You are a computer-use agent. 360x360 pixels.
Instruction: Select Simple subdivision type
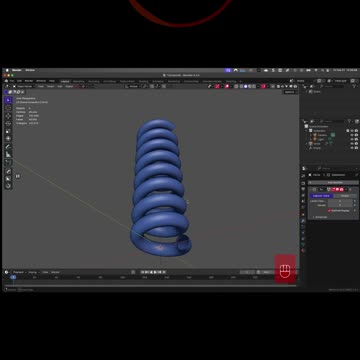click(x=345, y=196)
